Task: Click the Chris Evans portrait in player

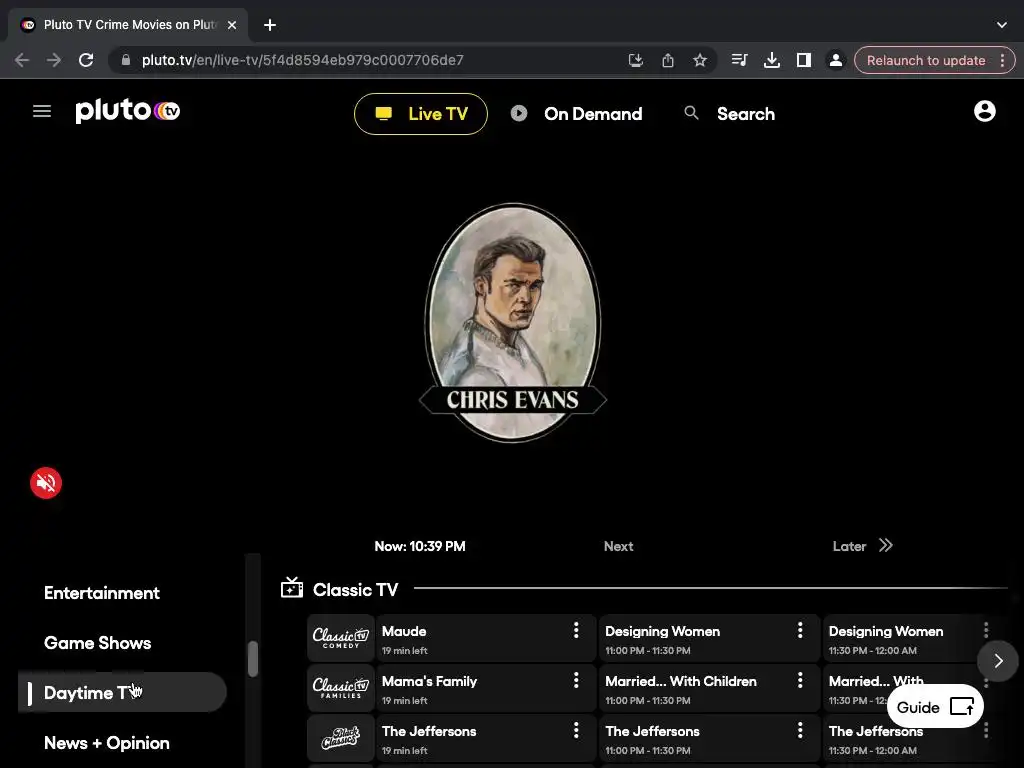Action: point(513,323)
